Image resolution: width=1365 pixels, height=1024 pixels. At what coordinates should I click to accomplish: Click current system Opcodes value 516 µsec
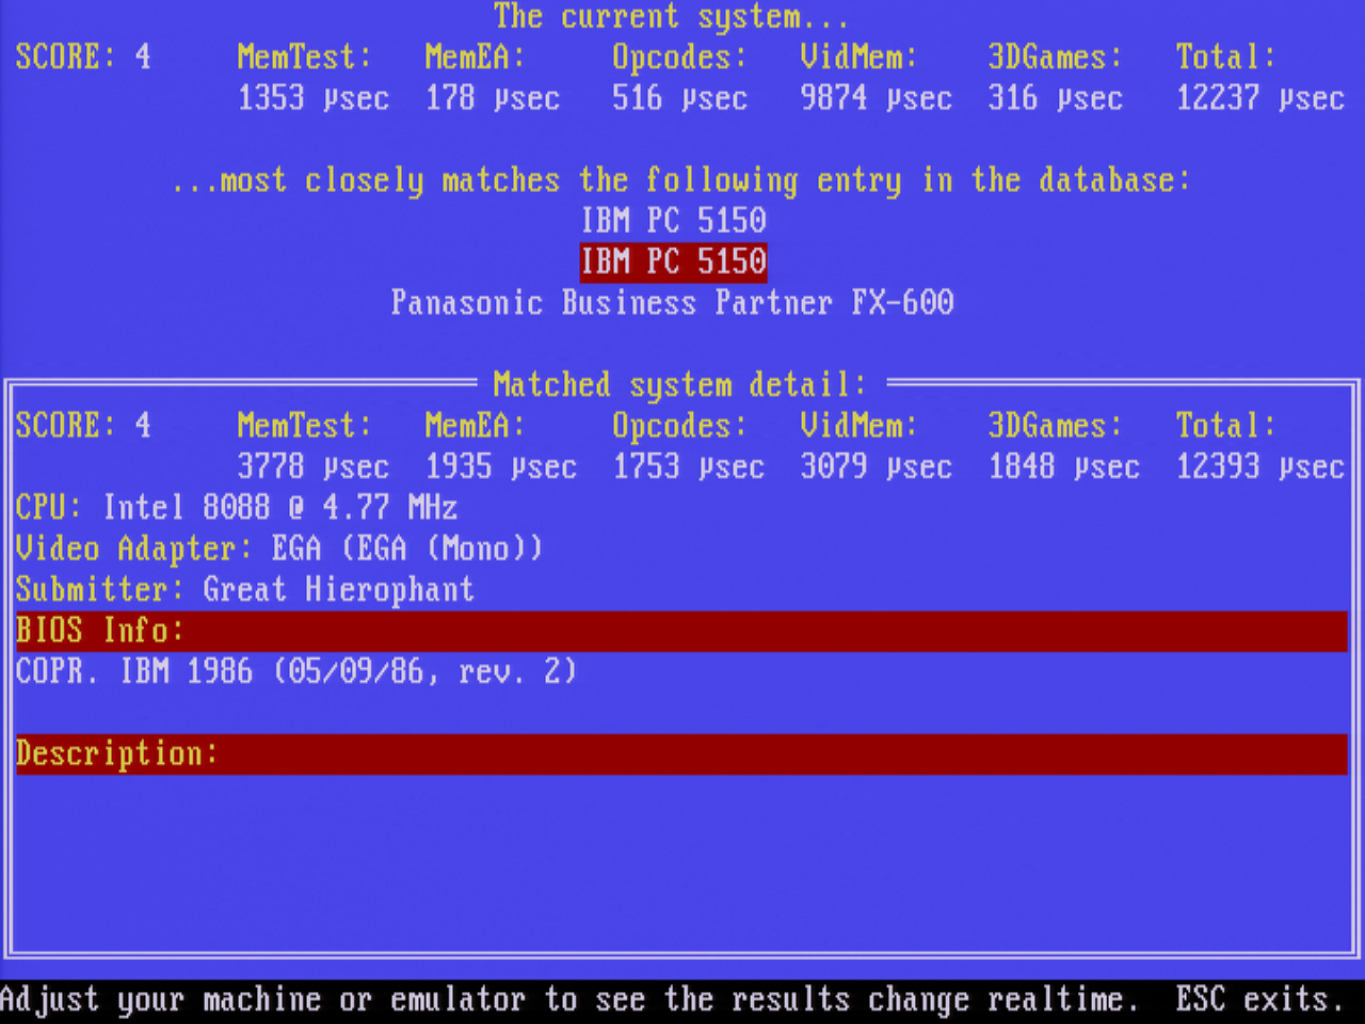pos(680,98)
